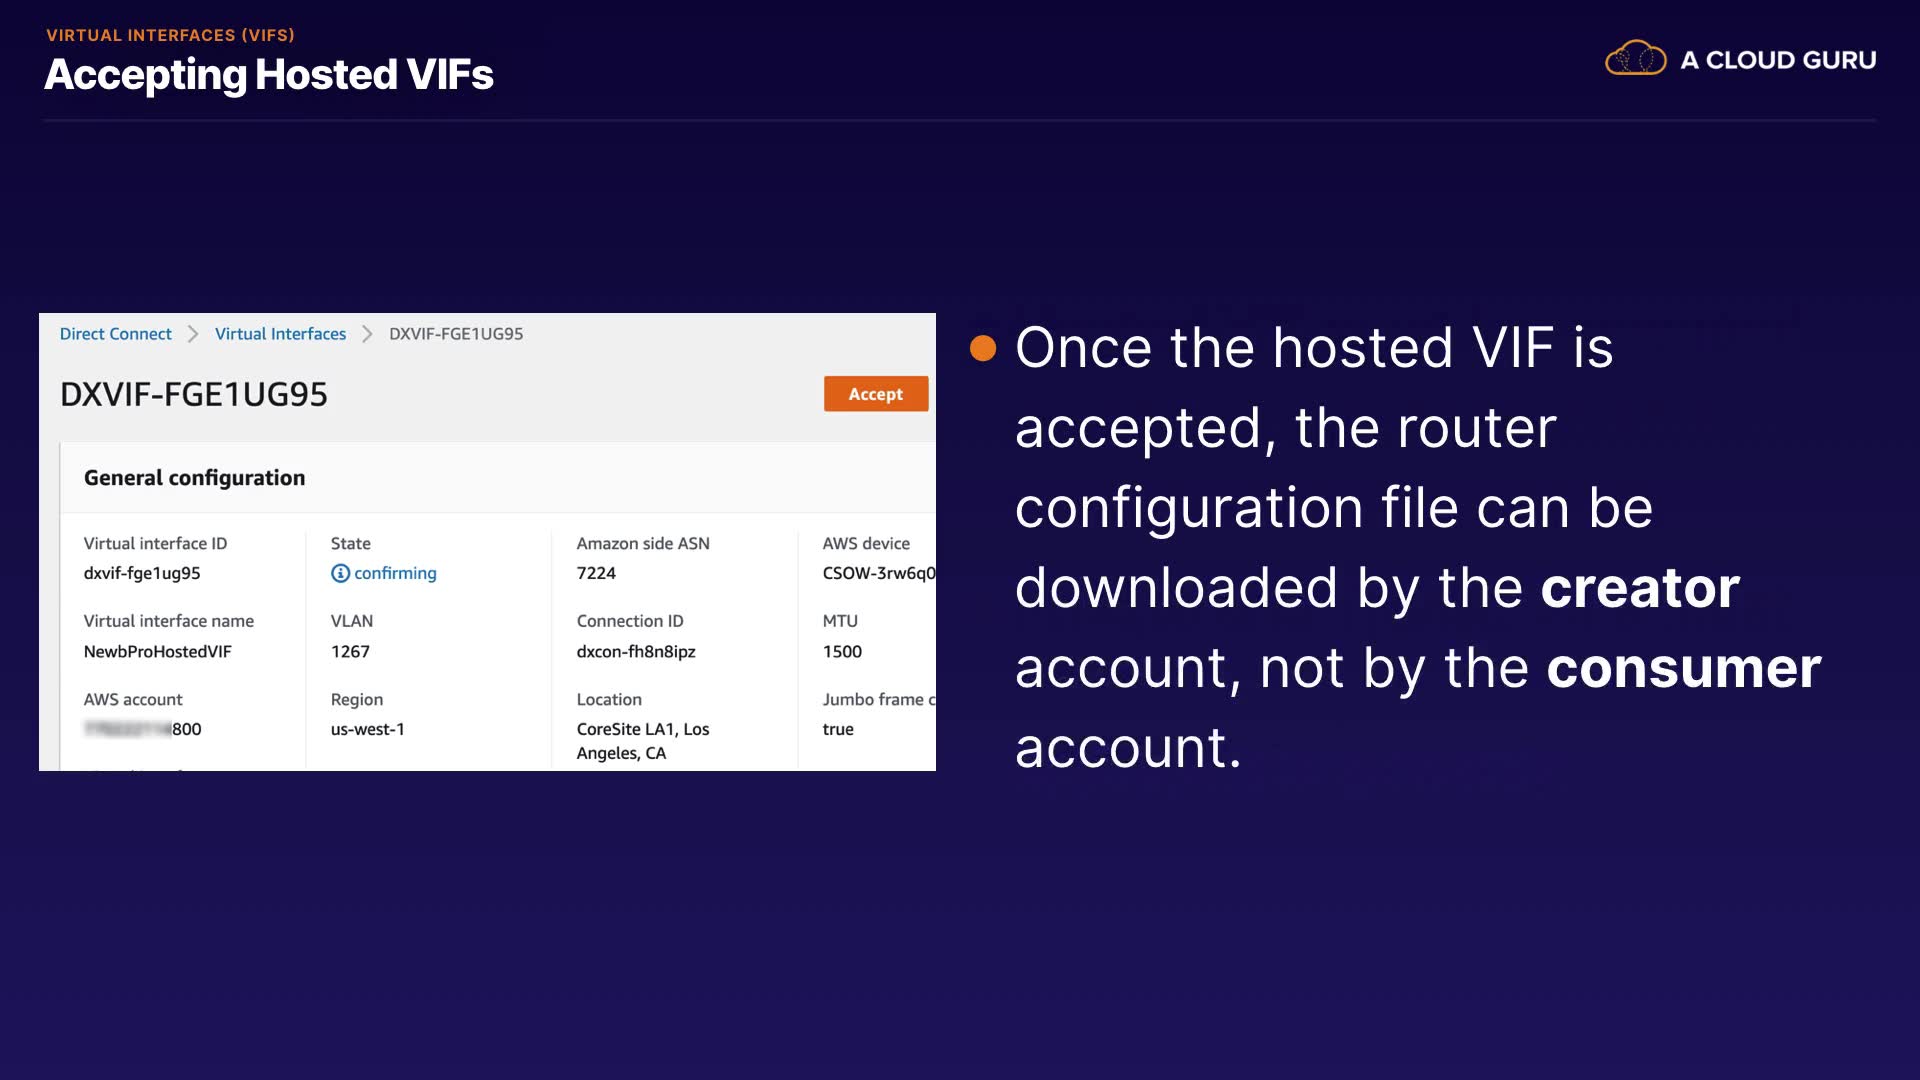Click the dxcon-fh8n8ipz connection ID value
The image size is (1920, 1080).
[x=636, y=651]
